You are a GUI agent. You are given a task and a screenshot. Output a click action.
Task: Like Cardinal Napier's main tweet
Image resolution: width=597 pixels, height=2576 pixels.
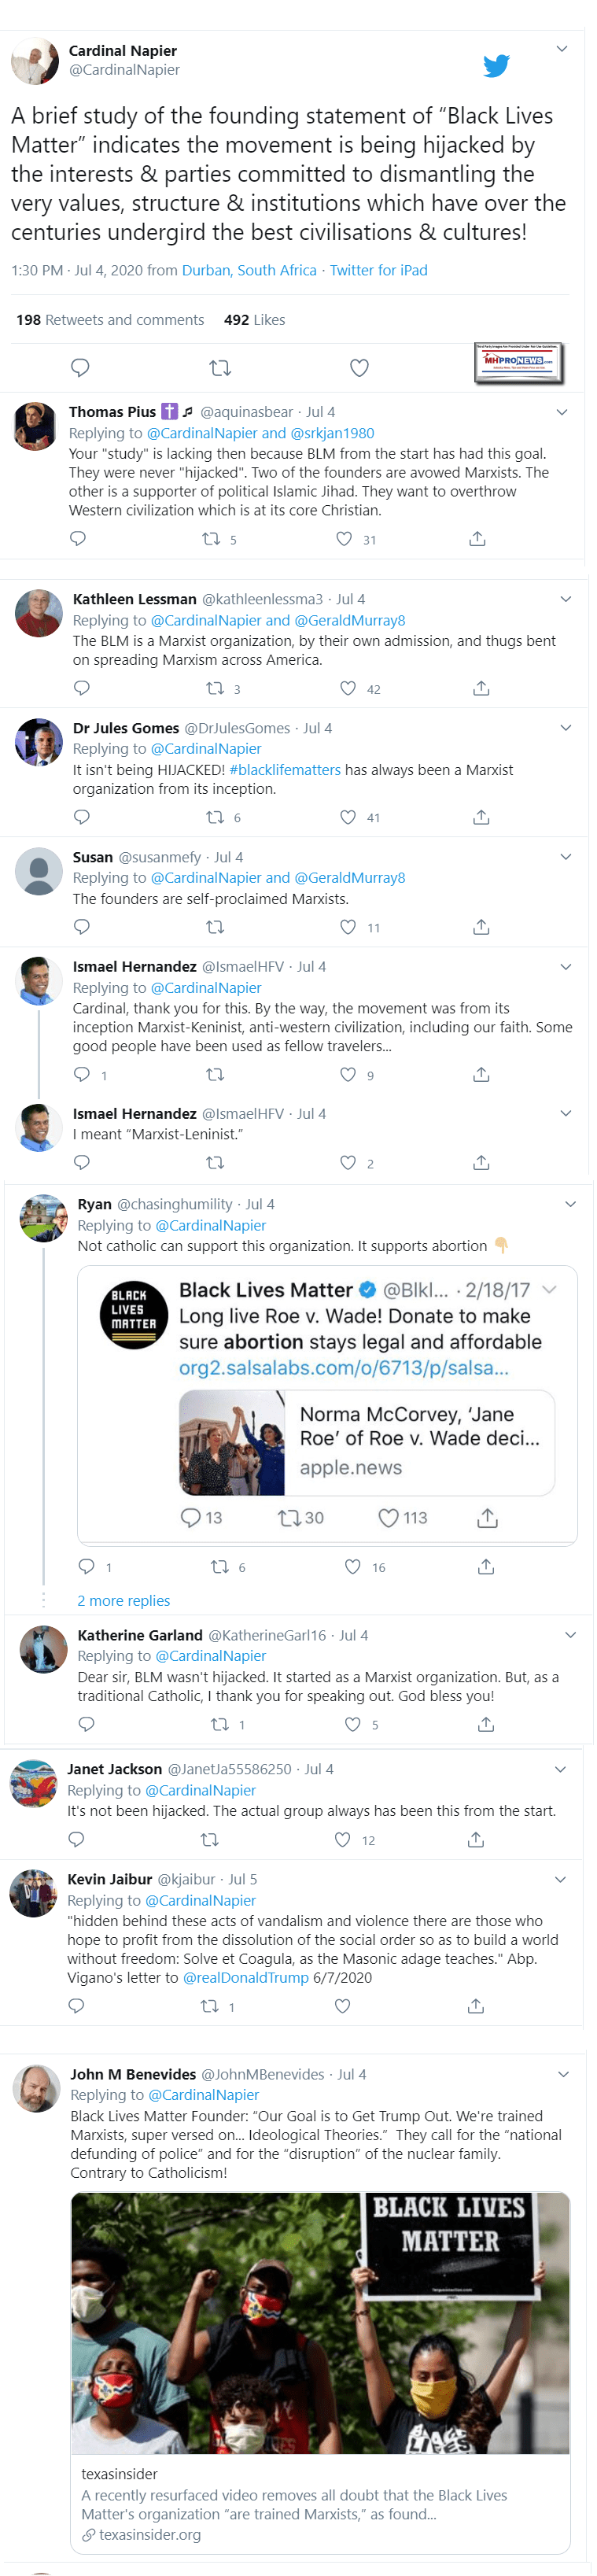coord(359,368)
